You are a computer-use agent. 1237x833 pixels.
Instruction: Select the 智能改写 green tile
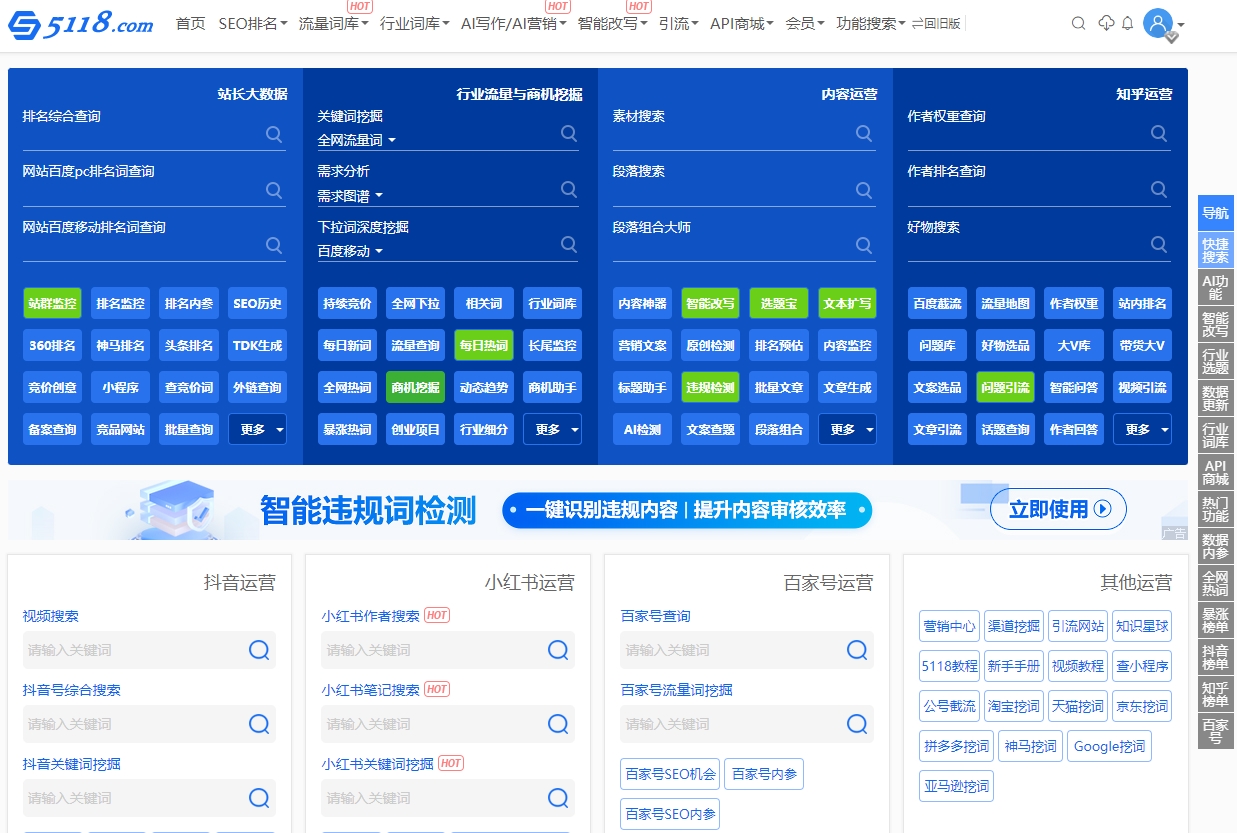[x=710, y=303]
